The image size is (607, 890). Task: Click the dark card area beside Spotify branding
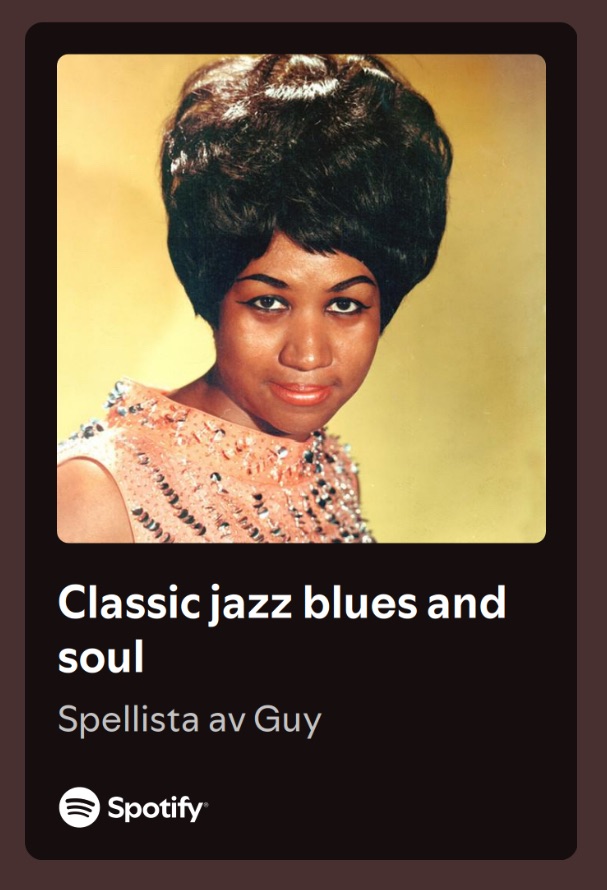pyautogui.click(x=397, y=807)
